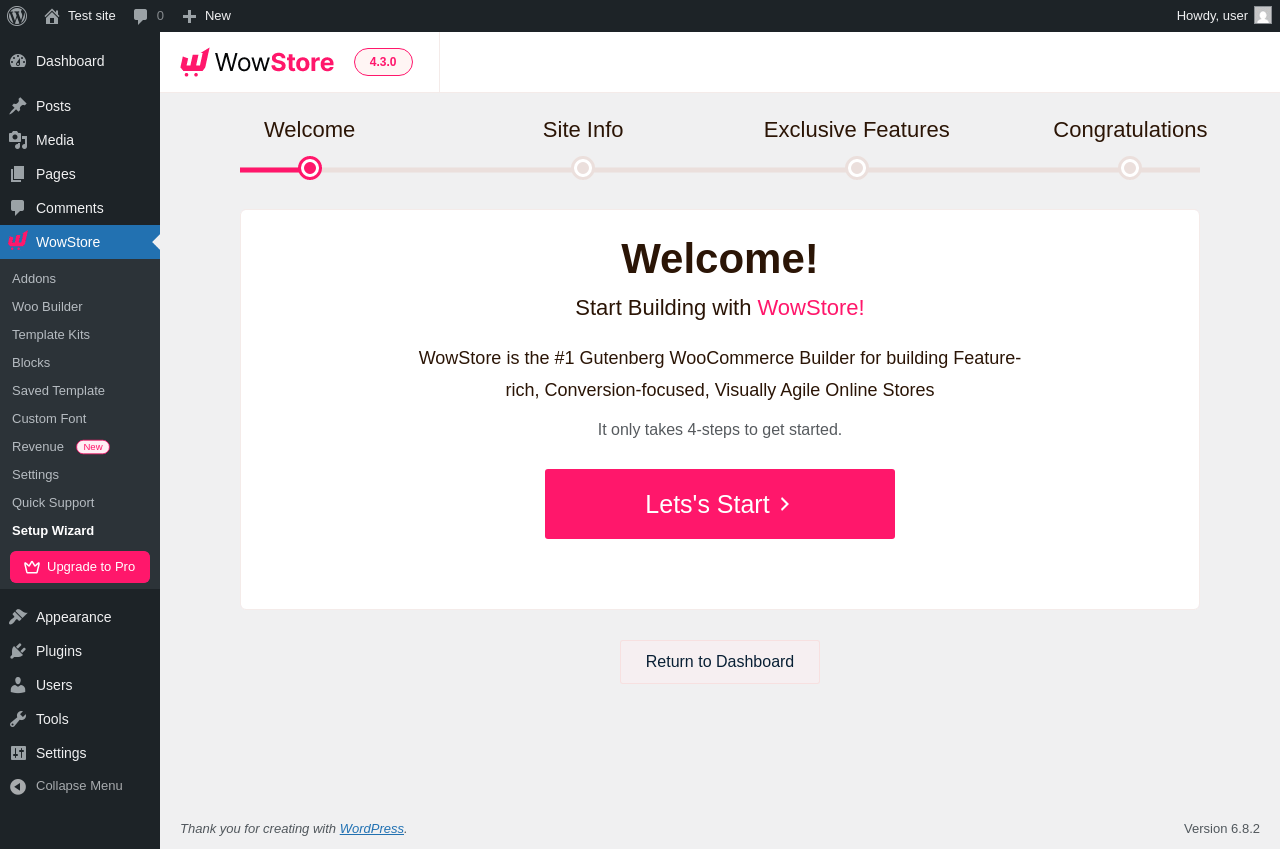Click the Welcome! heading
The height and width of the screenshot is (849, 1280).
coord(720,259)
